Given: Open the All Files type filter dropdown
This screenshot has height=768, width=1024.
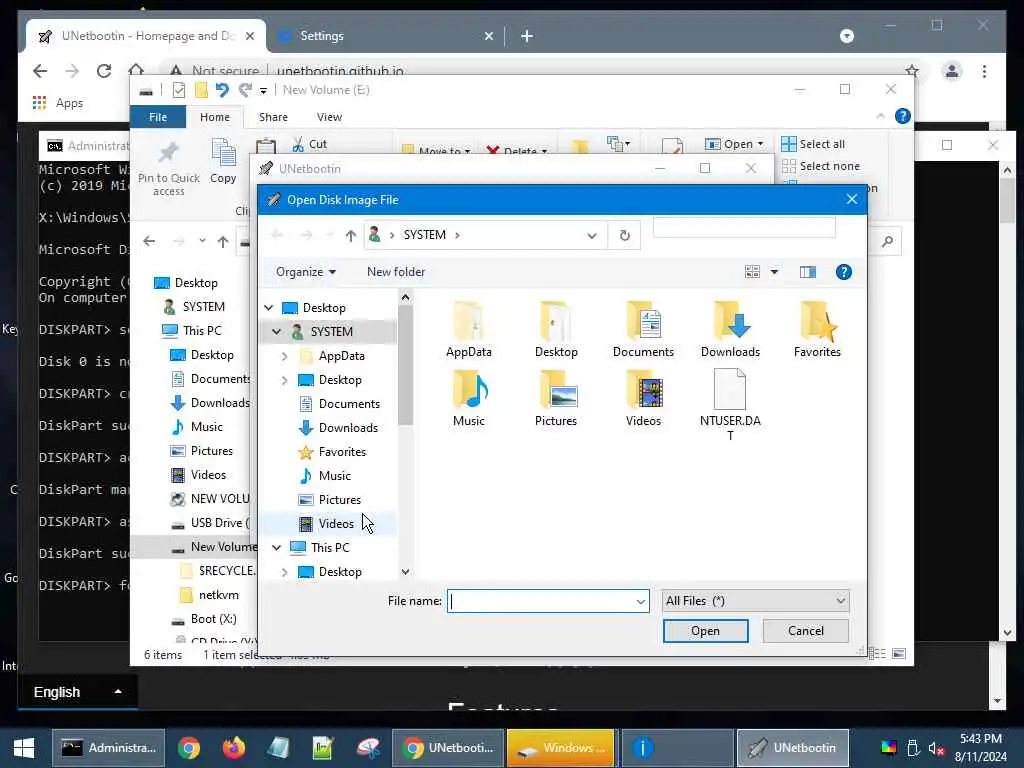Looking at the screenshot, I should coord(755,601).
